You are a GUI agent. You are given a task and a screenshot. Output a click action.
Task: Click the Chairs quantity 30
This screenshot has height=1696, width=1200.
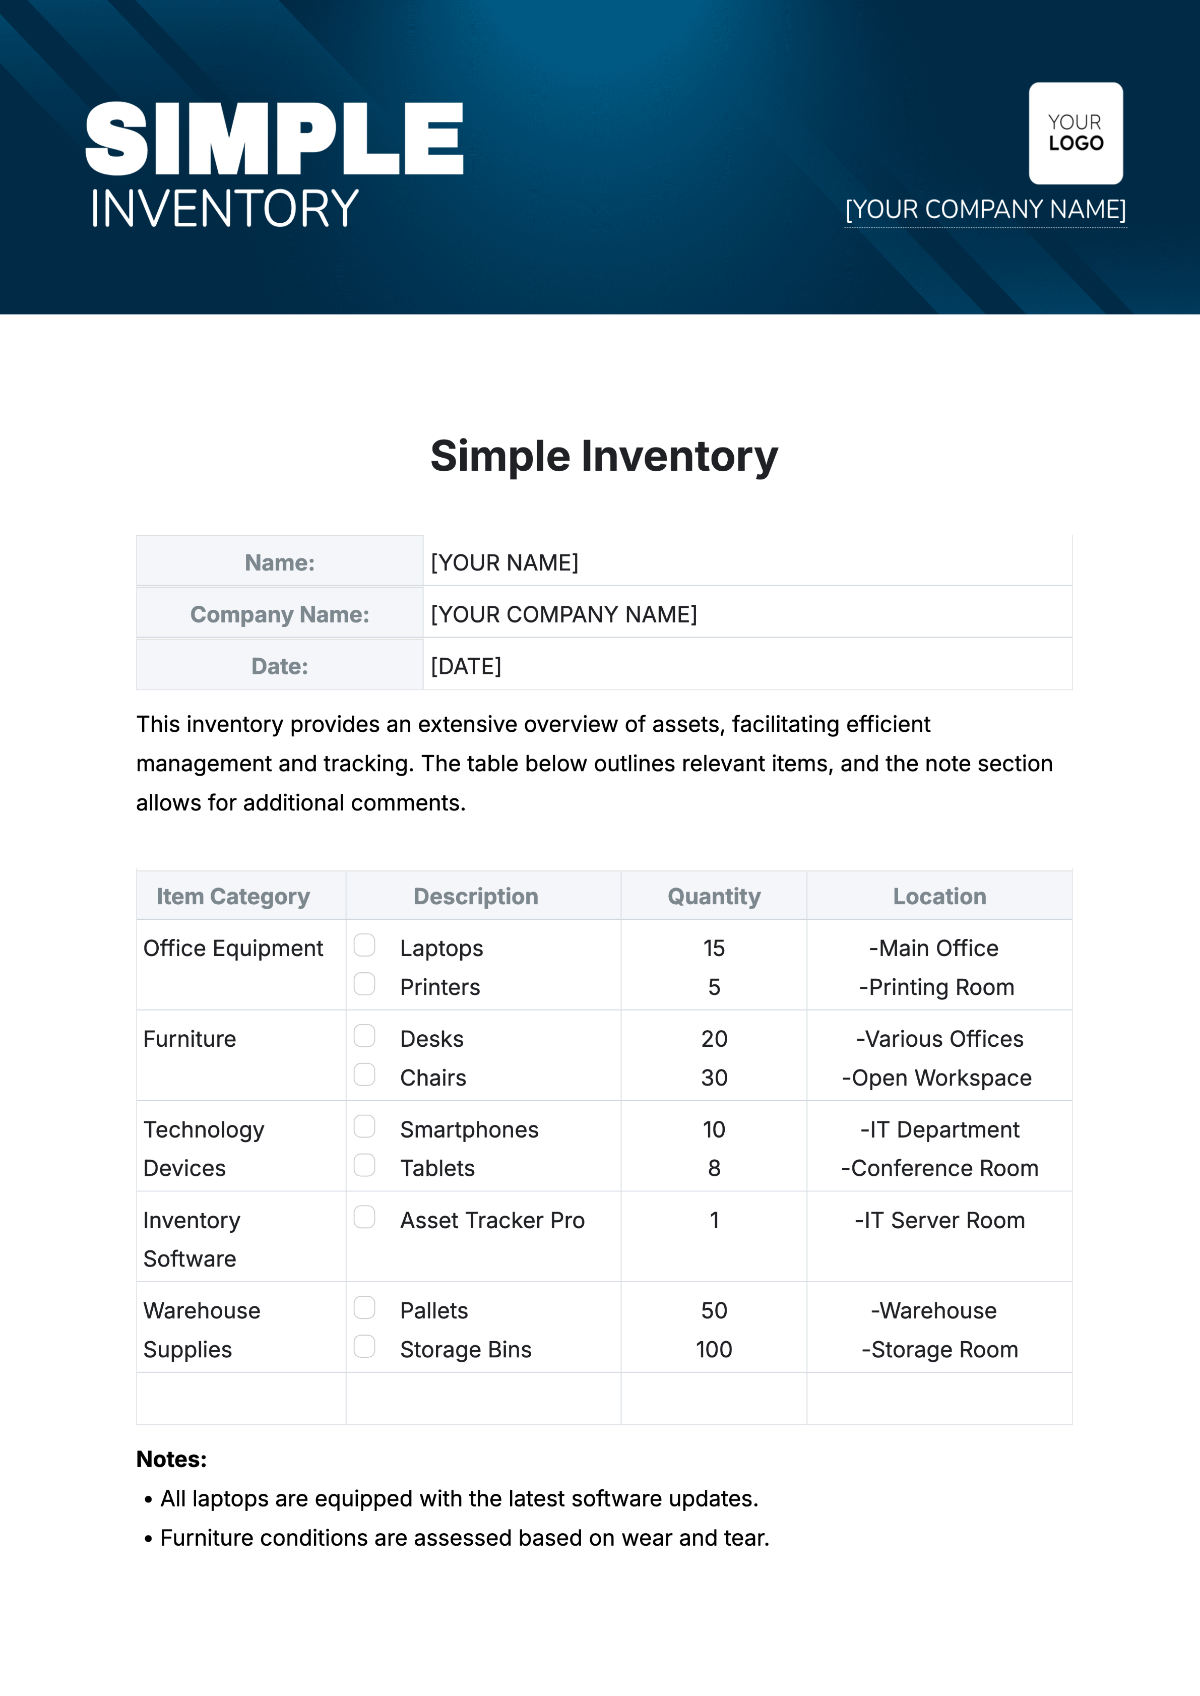pyautogui.click(x=714, y=1078)
